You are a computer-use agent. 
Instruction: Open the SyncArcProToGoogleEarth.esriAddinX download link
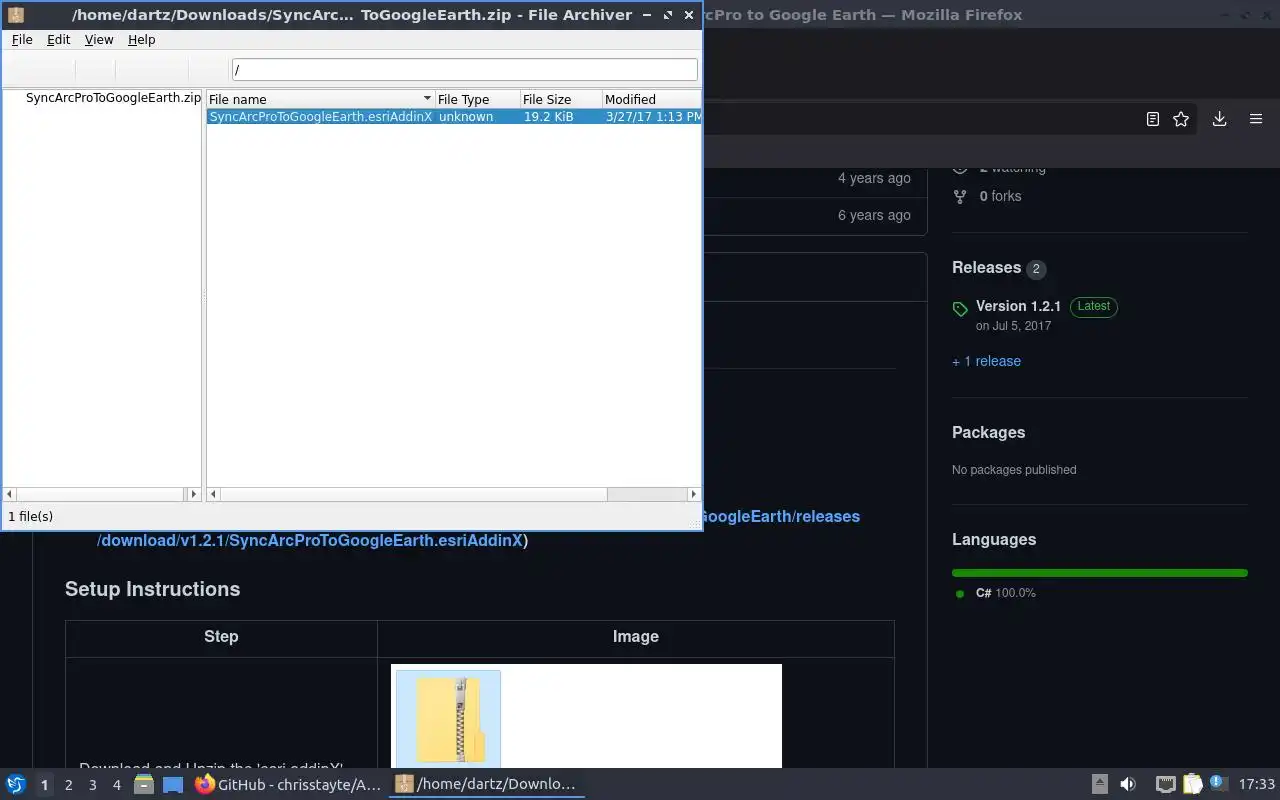tap(312, 540)
